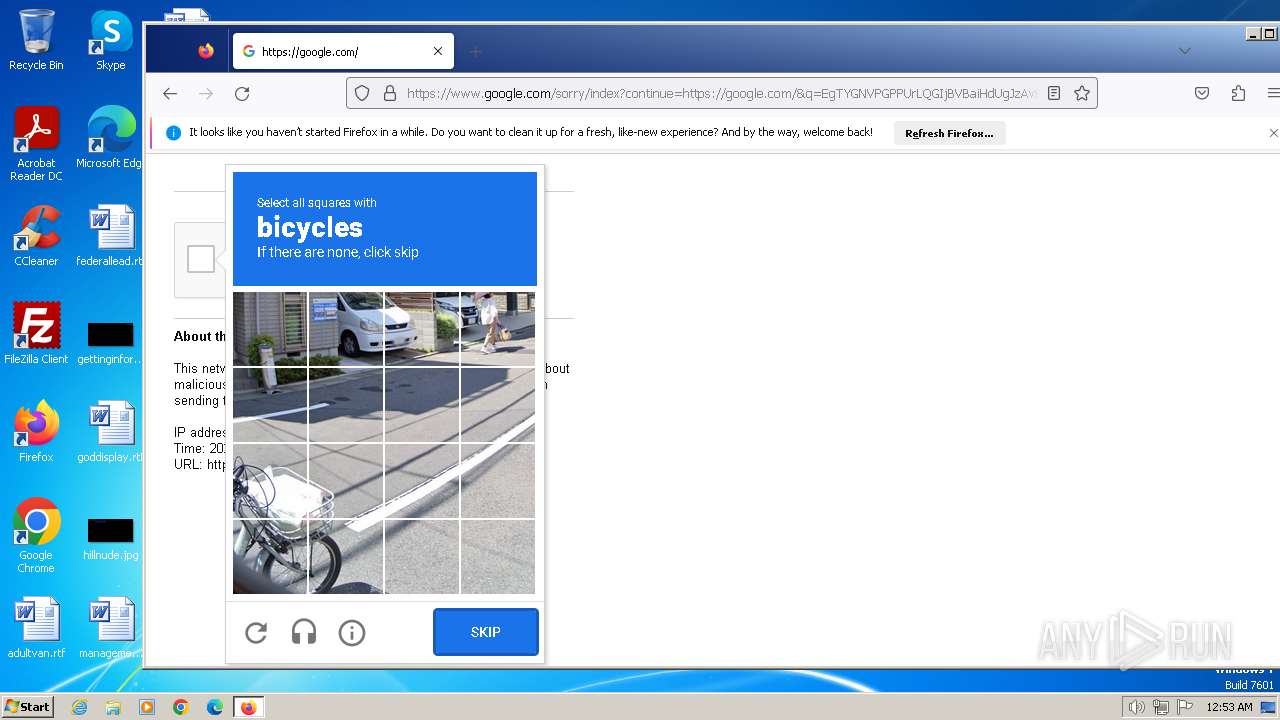Open captcha help info icon
1280x720 pixels.
(x=352, y=632)
